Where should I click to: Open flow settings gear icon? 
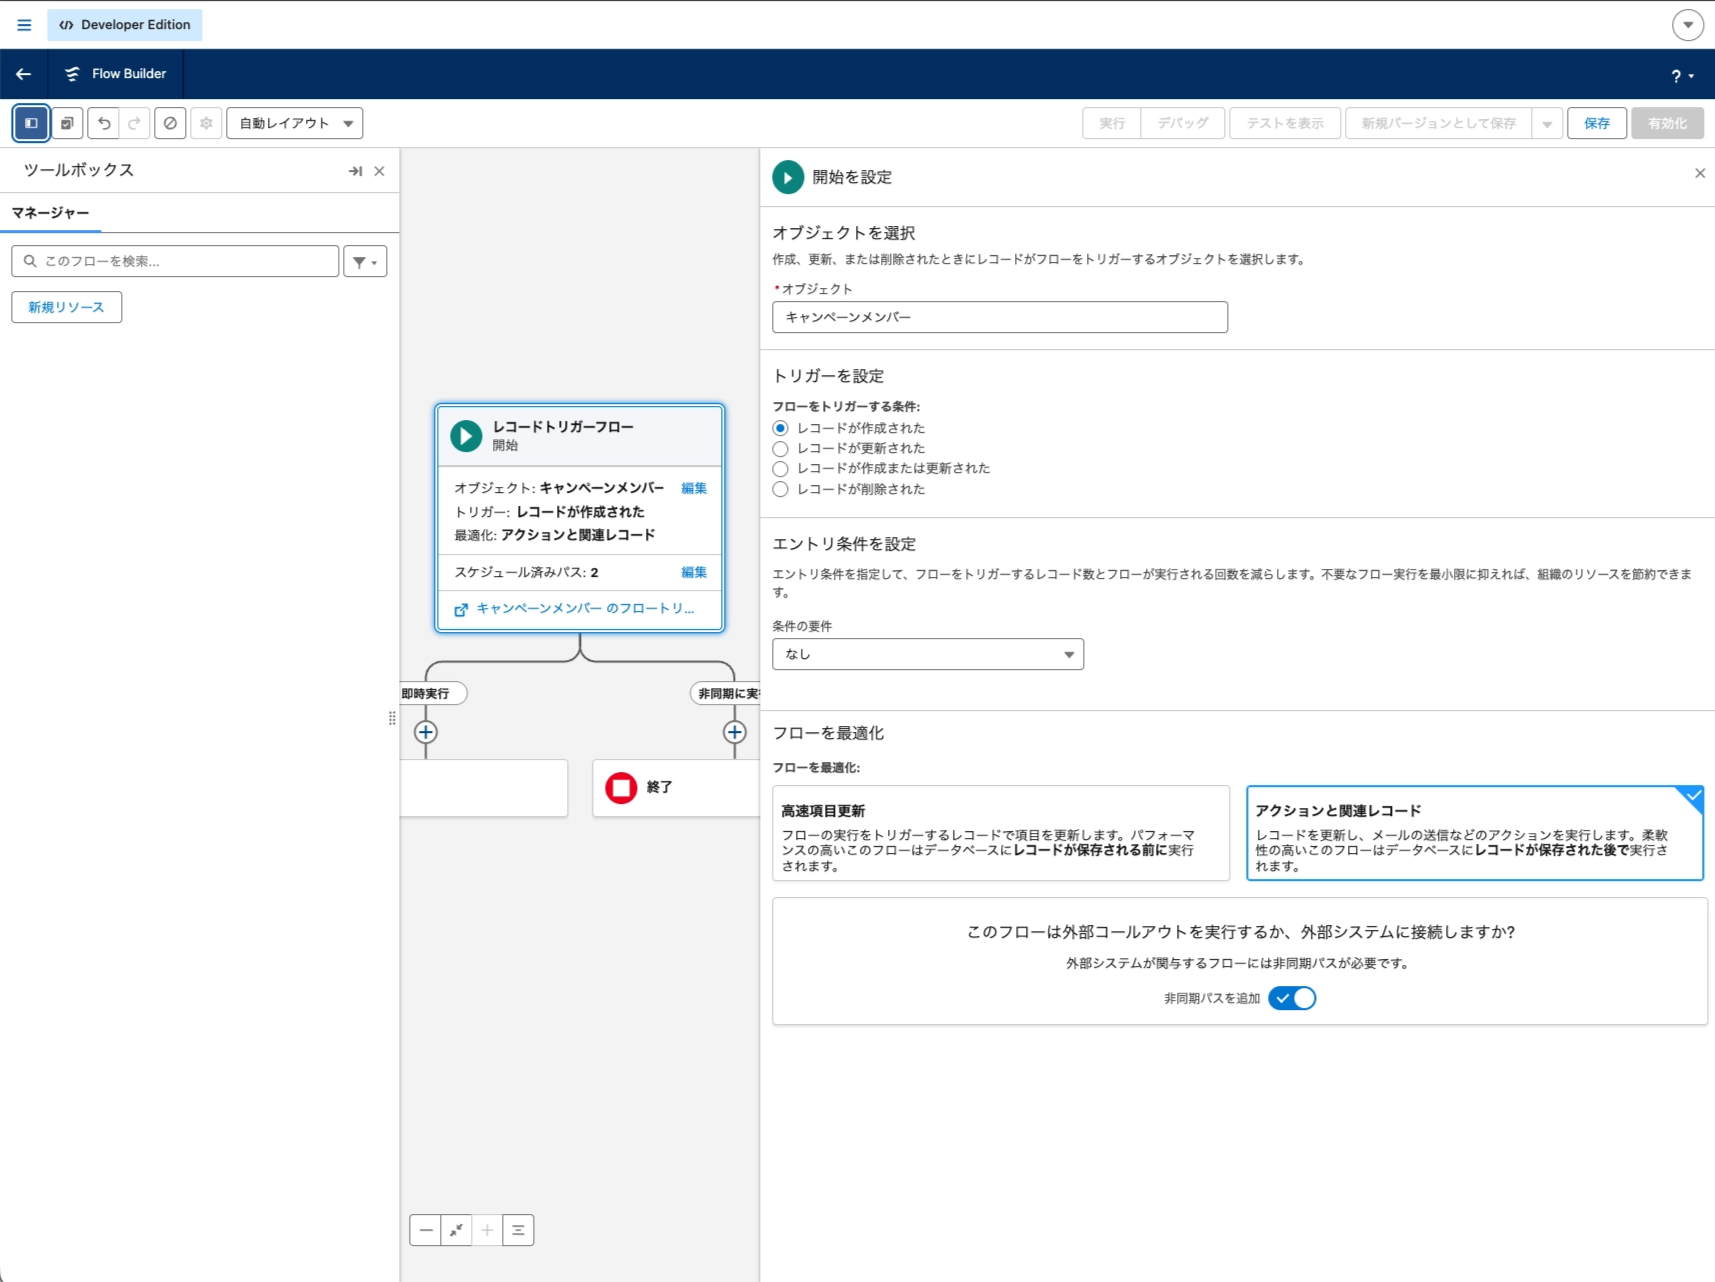206,123
